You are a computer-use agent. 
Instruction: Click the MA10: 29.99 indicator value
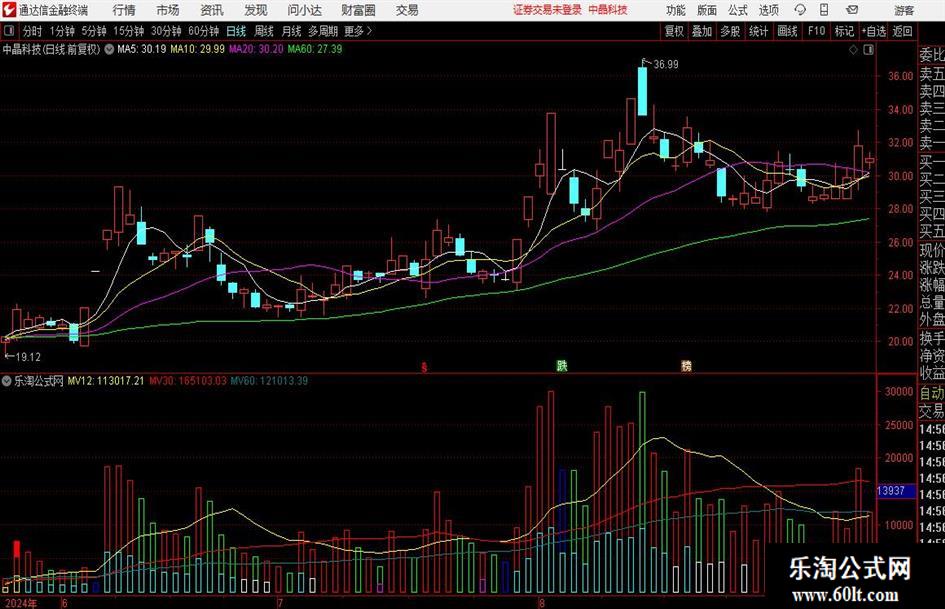tap(198, 49)
